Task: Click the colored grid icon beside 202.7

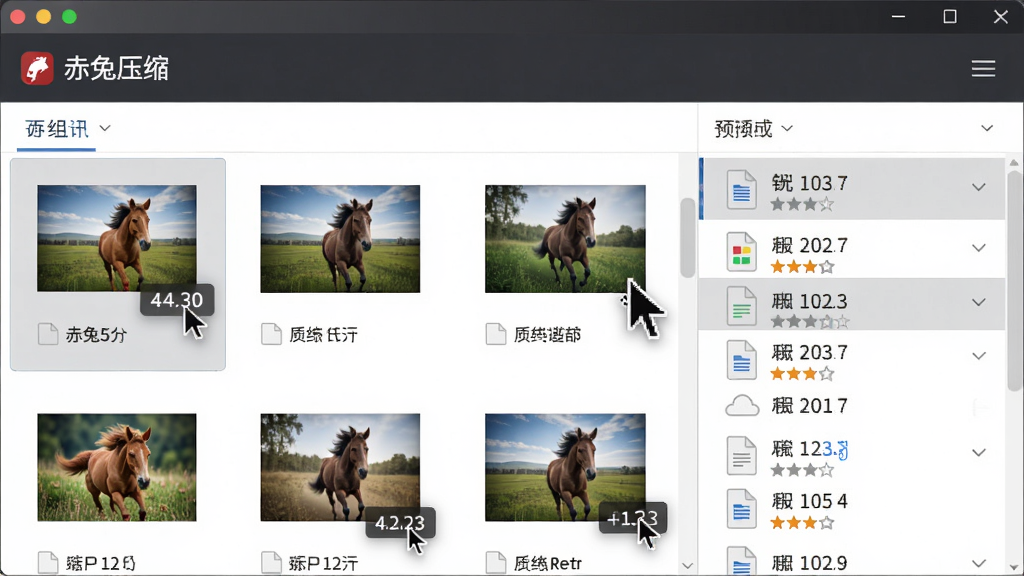Action: 741,252
